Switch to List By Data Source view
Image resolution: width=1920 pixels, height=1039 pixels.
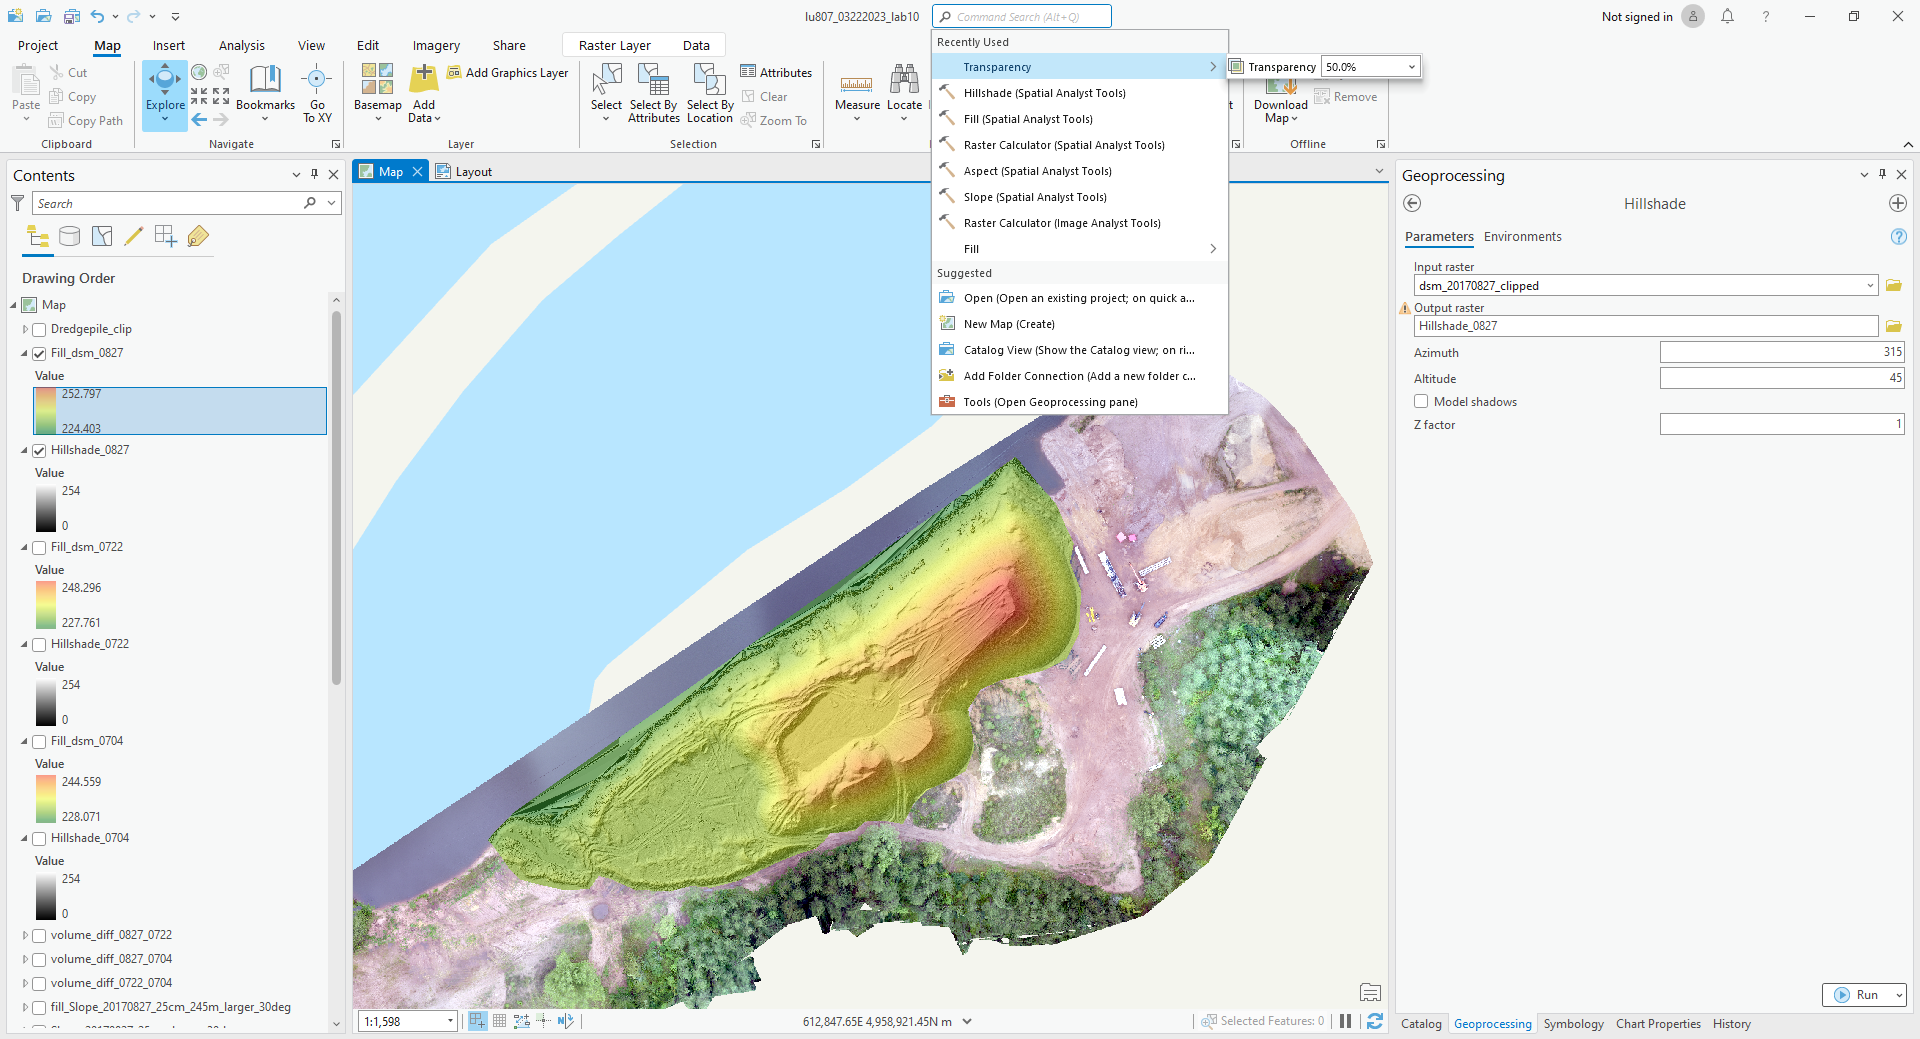click(x=69, y=236)
